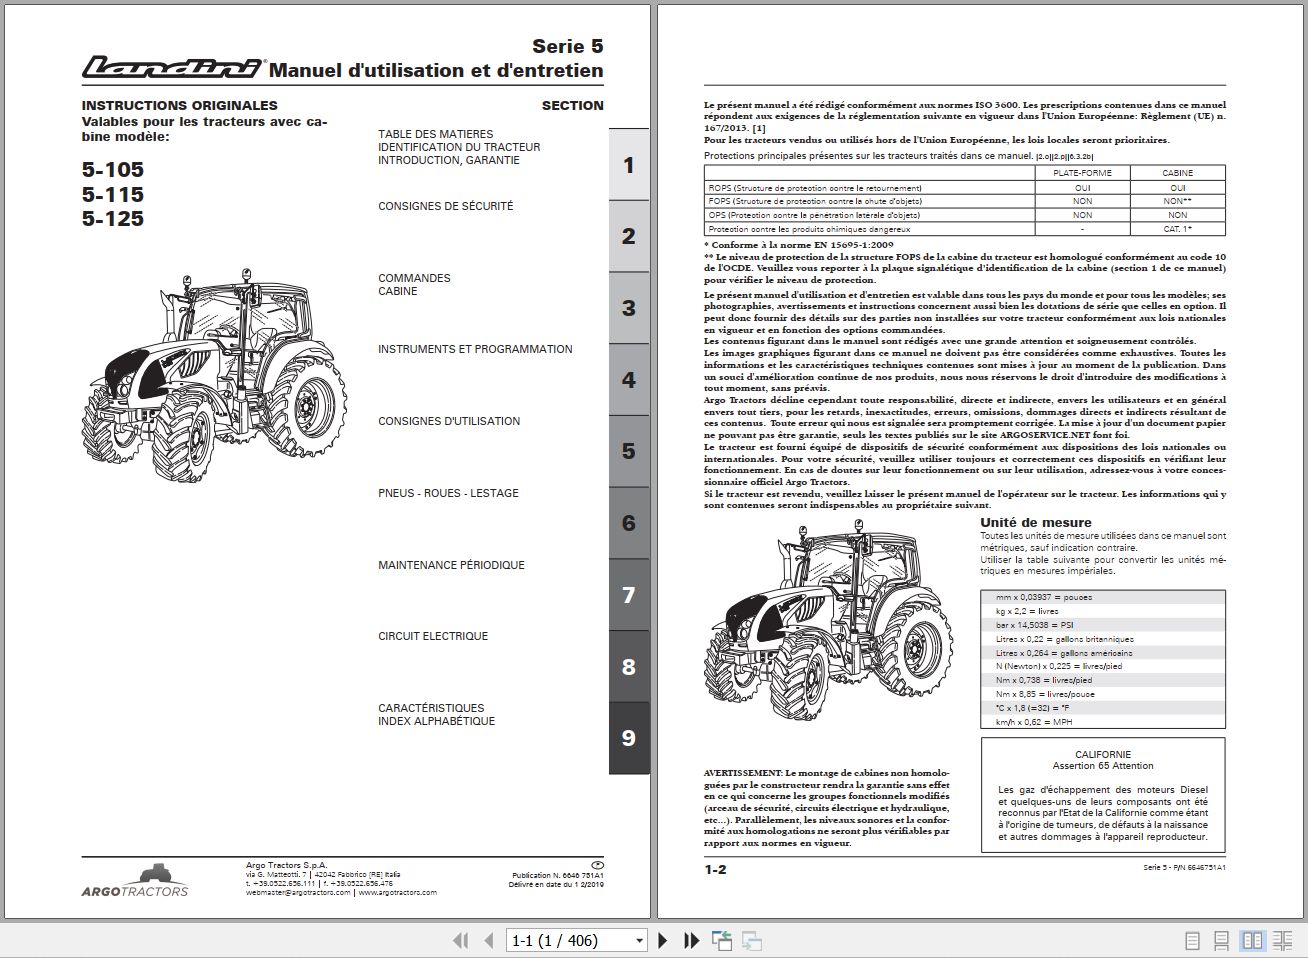Go to the first page
The image size is (1308, 958).
coord(460,940)
